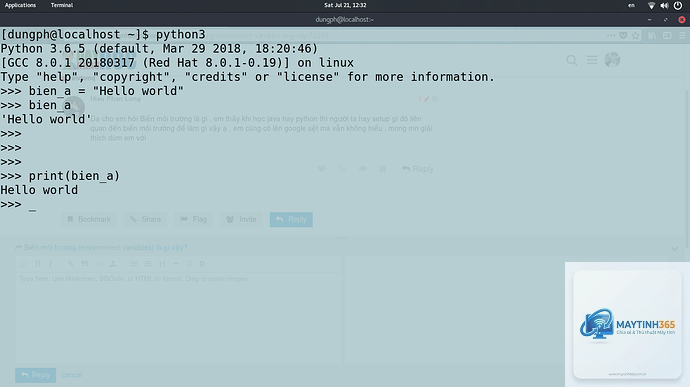Insert hyperlink via composer toolbar
This screenshot has width=690, height=387.
coord(71,264)
